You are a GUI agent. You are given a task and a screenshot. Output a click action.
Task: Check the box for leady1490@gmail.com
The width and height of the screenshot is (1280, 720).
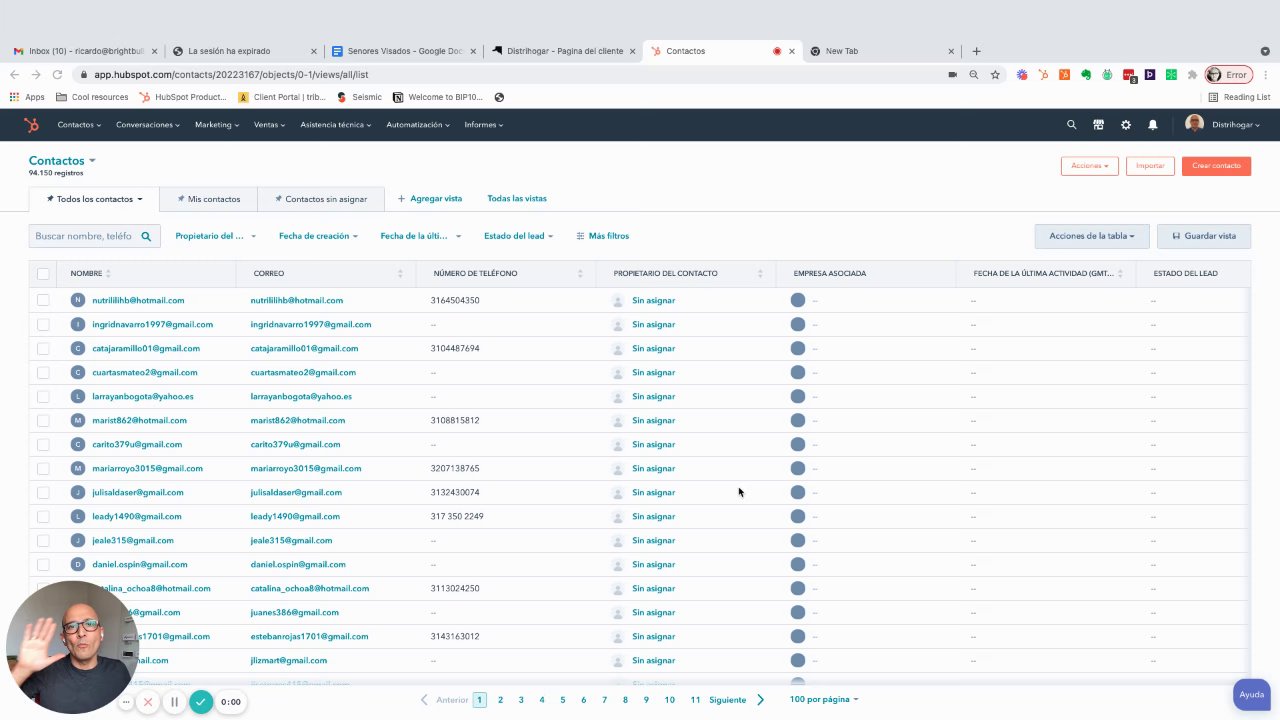43,516
